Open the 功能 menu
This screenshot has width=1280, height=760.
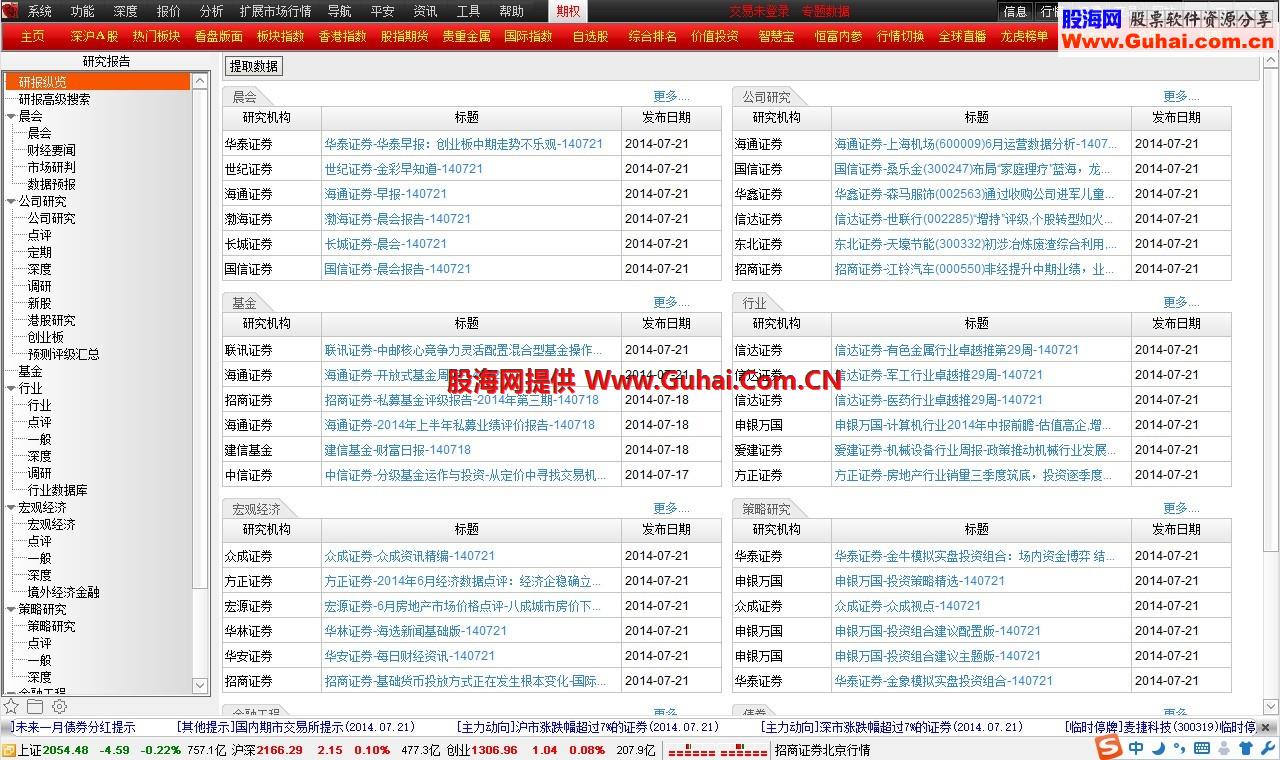[83, 11]
